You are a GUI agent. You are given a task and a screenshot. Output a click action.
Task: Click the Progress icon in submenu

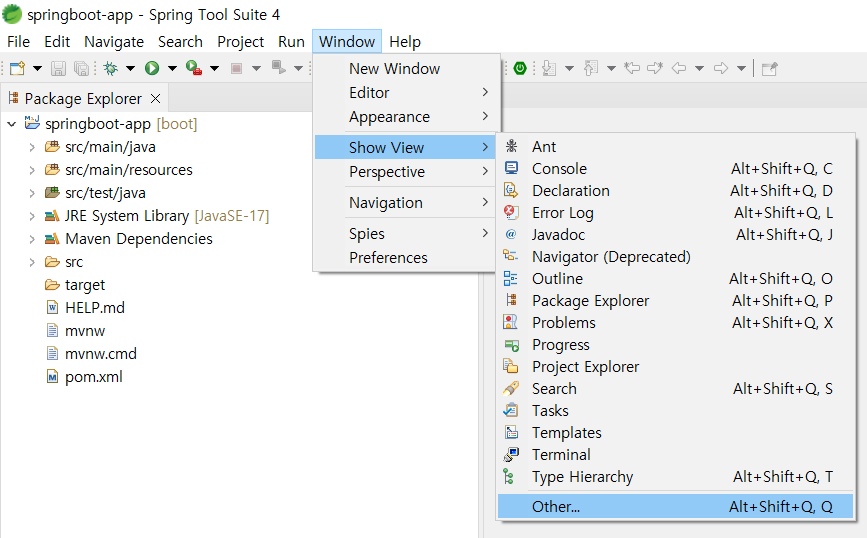pyautogui.click(x=511, y=346)
